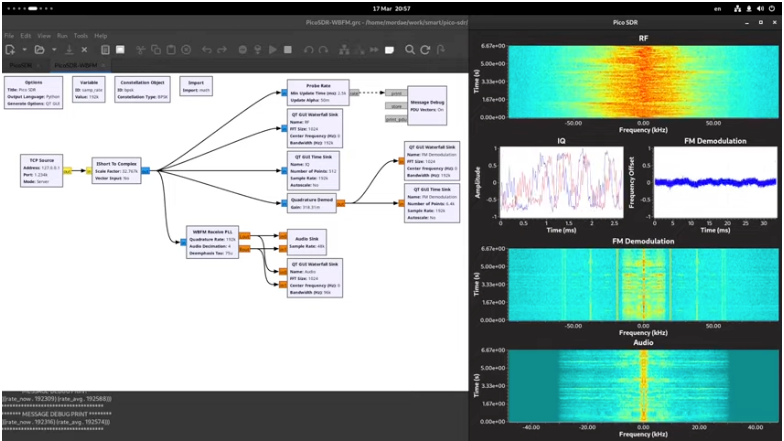Open the Tools menu
784x441 pixels.
tap(80, 36)
